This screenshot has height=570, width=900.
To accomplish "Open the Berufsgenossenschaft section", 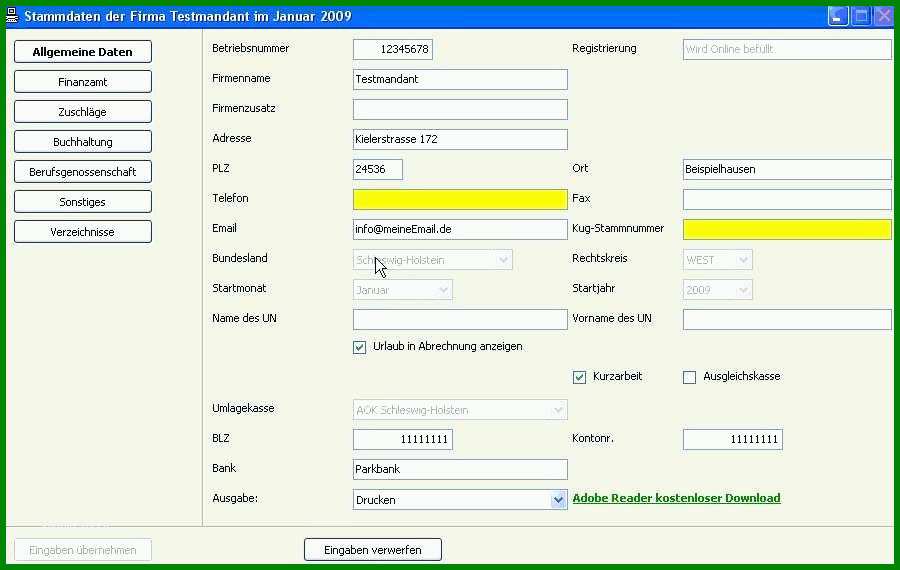I will pyautogui.click(x=83, y=172).
